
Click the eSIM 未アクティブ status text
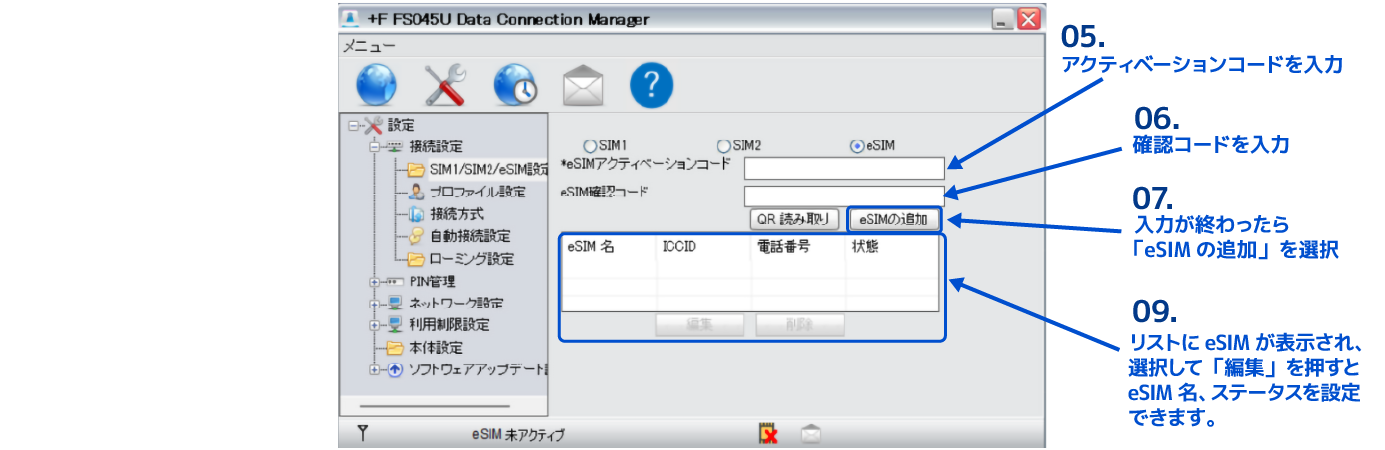click(518, 435)
